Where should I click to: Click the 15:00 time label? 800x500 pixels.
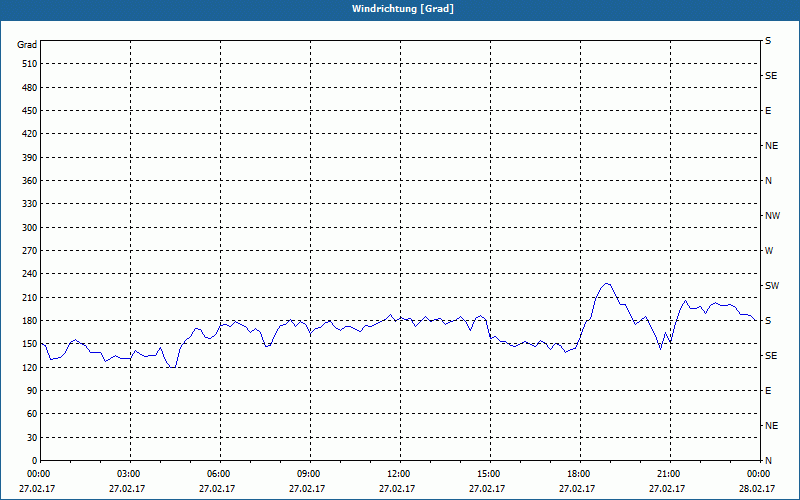489,474
